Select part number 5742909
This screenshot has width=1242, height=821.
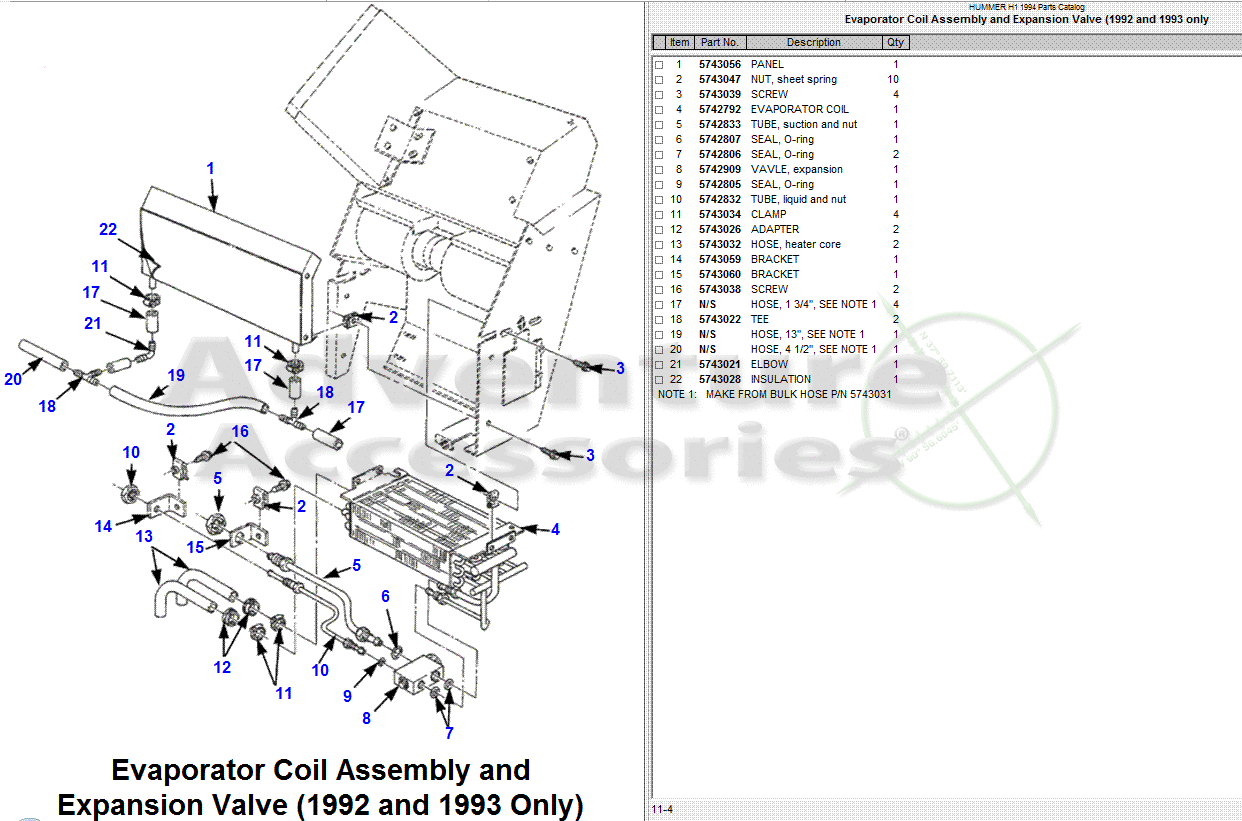click(720, 169)
